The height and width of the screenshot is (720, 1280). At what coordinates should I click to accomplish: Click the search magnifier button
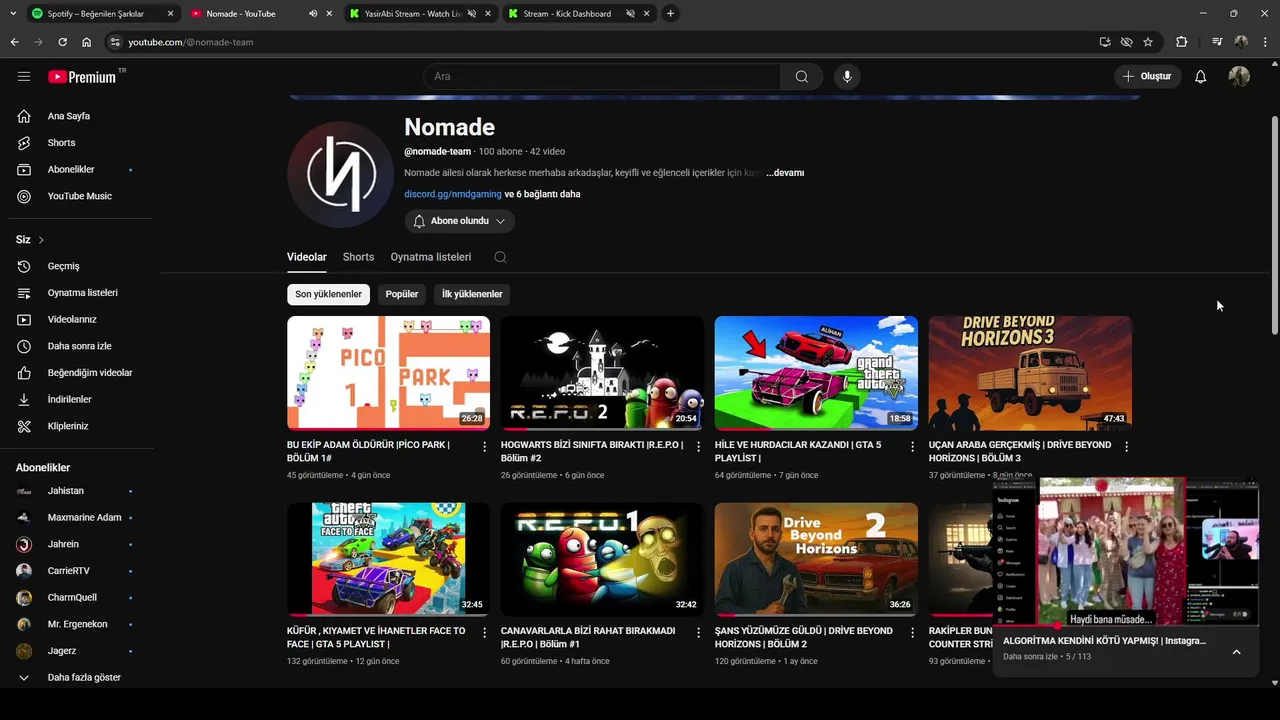point(801,76)
